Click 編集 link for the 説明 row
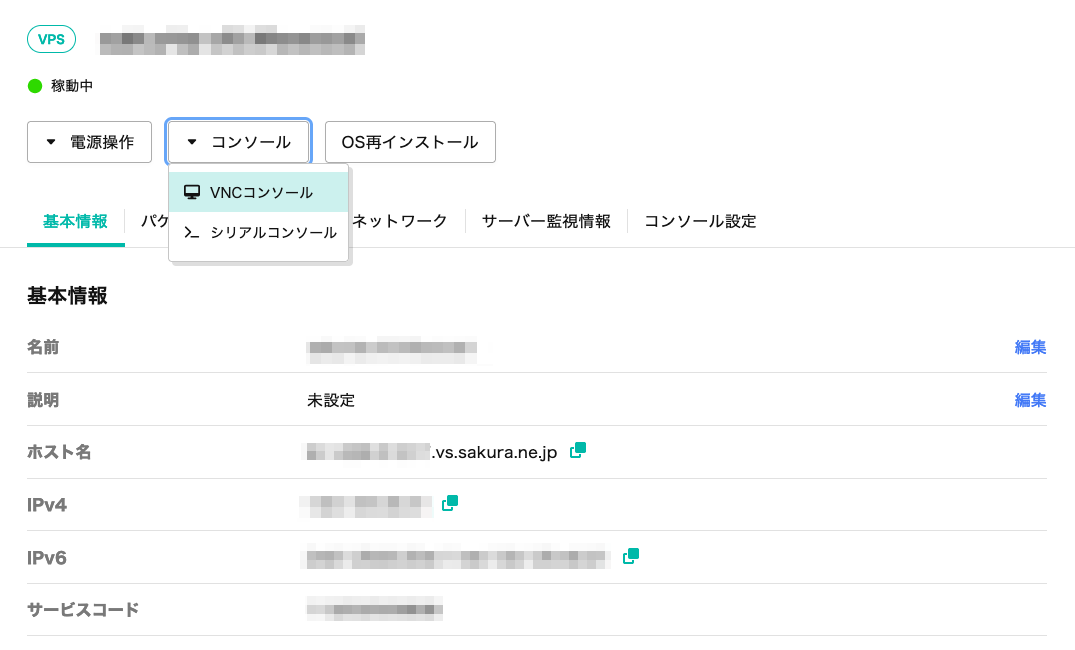The height and width of the screenshot is (650, 1075). [x=1030, y=400]
